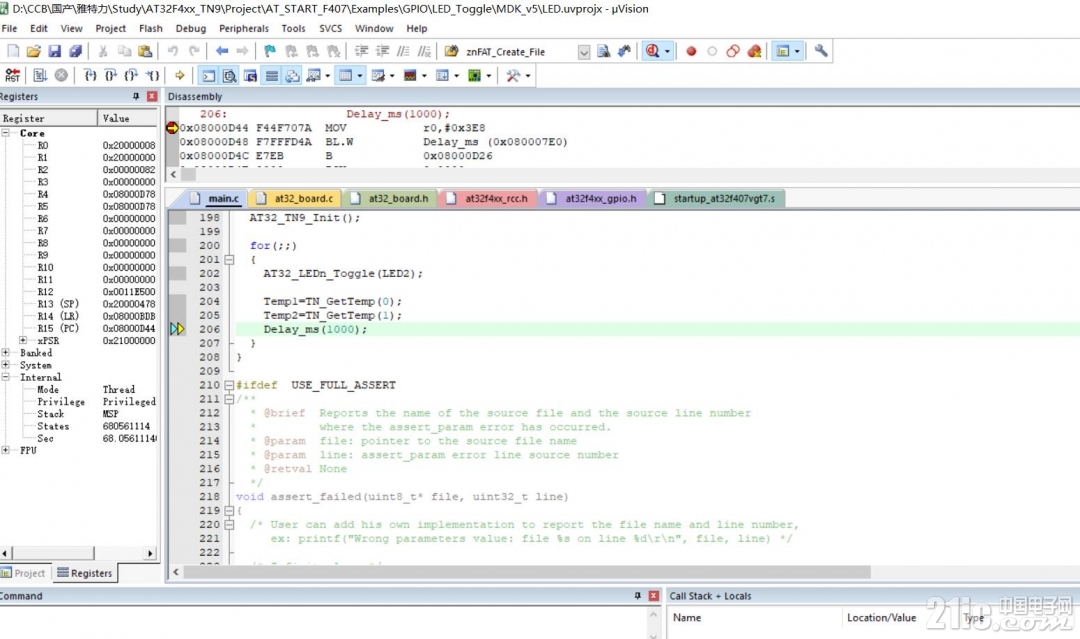The width and height of the screenshot is (1080, 639).
Task: Close the Command panel
Action: [x=654, y=596]
